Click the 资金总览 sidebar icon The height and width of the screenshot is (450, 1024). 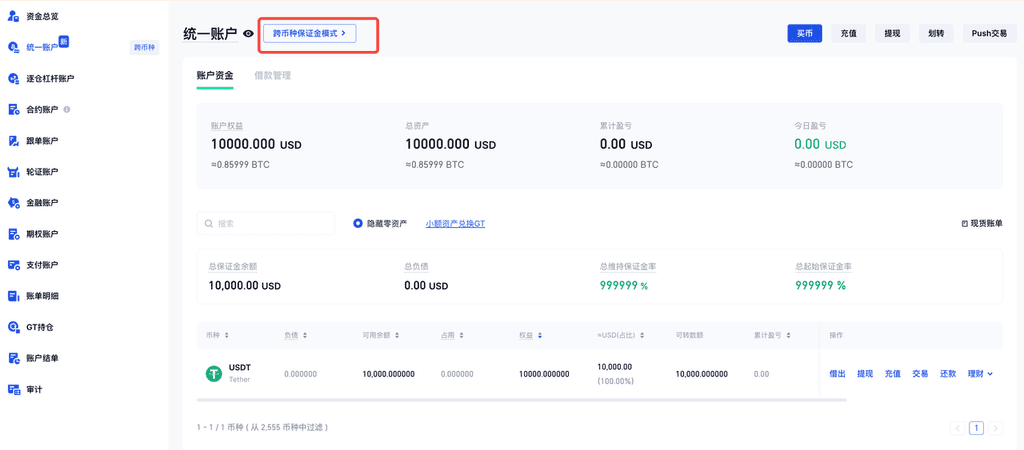click(x=14, y=16)
